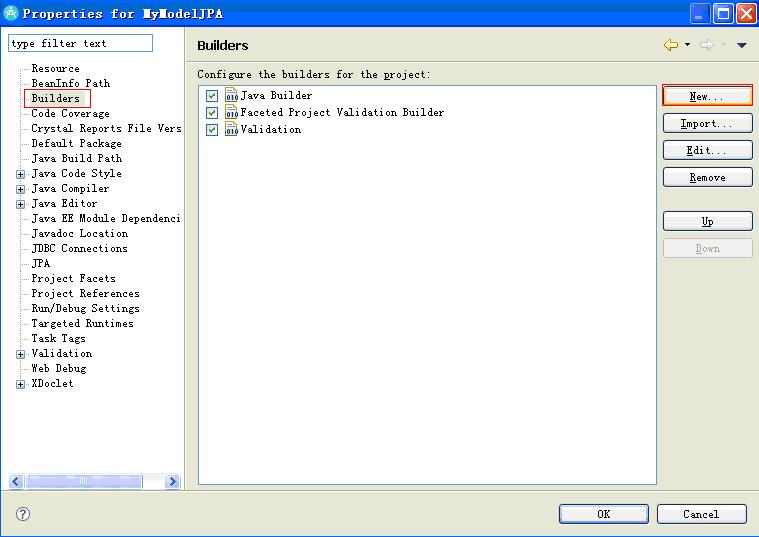Click the tree horizontal scrollbar thumb
The width and height of the screenshot is (759, 537).
tap(83, 481)
